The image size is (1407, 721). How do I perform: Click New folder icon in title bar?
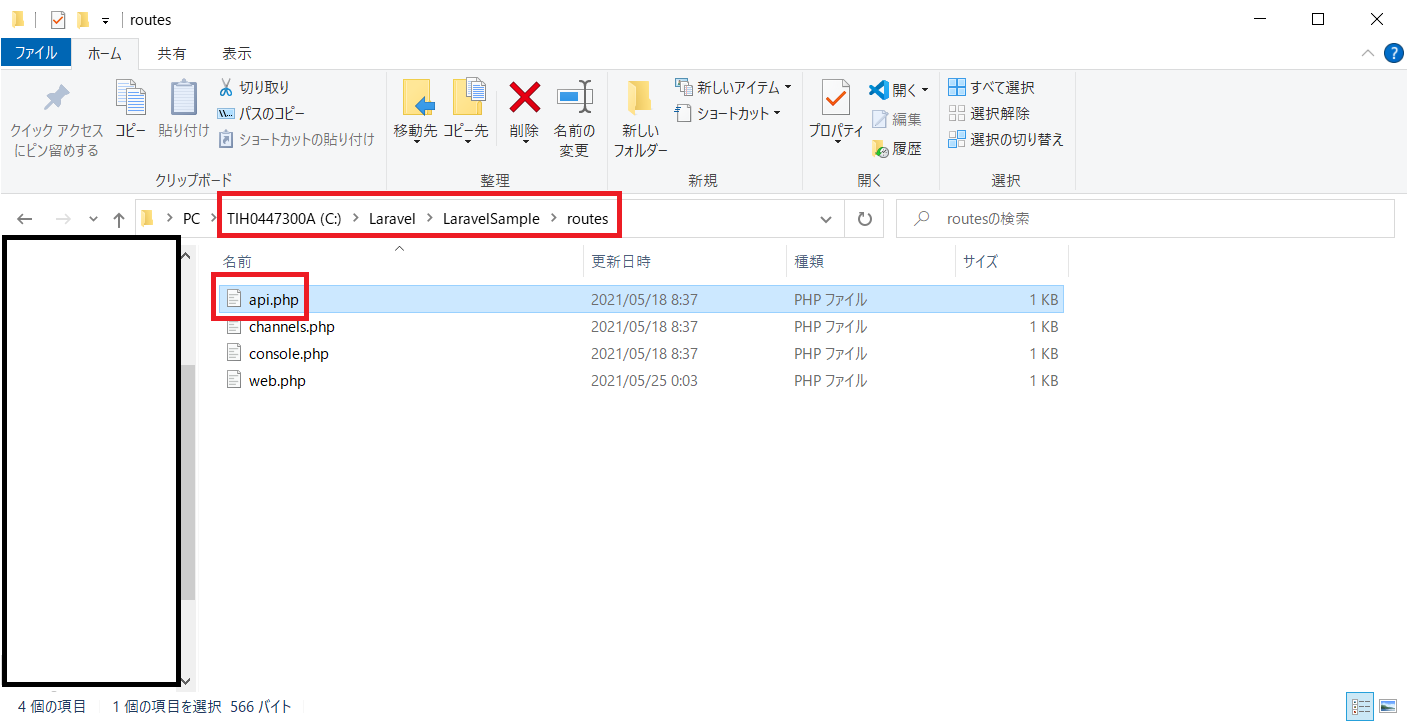83,19
